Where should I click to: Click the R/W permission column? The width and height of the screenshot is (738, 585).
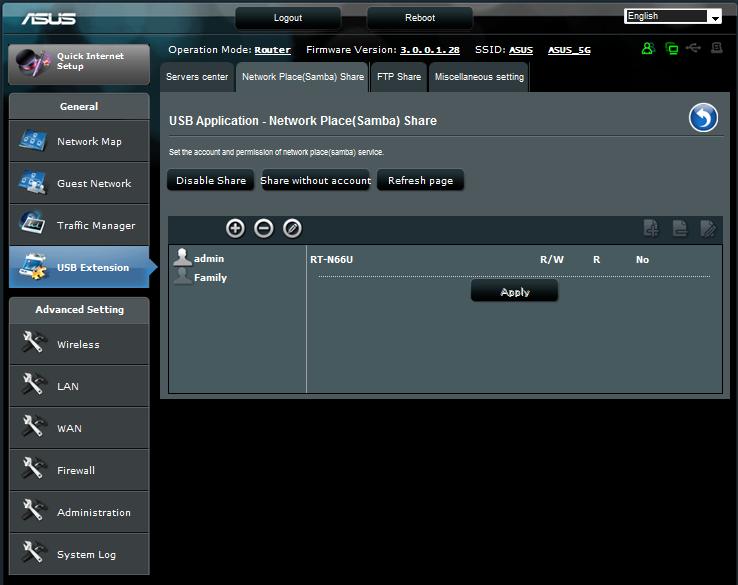click(x=552, y=259)
